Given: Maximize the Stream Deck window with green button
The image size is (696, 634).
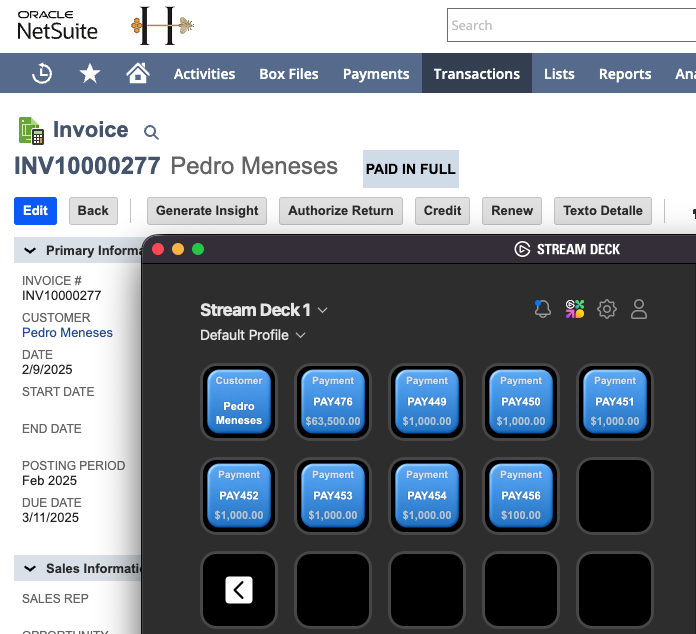Looking at the screenshot, I should (198, 249).
